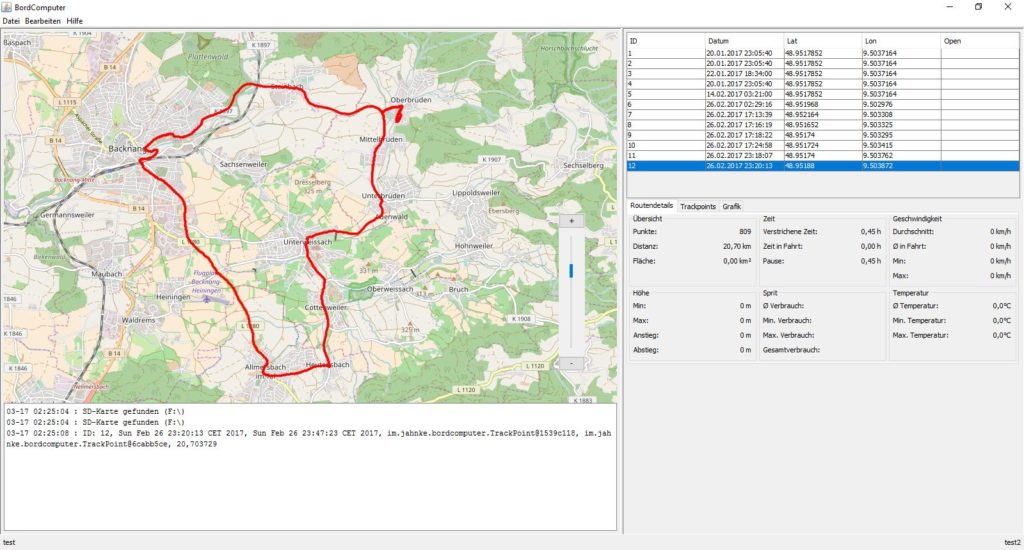Select route dated 26.02.2017 02:29:16
The width and height of the screenshot is (1024, 550).
pos(822,105)
